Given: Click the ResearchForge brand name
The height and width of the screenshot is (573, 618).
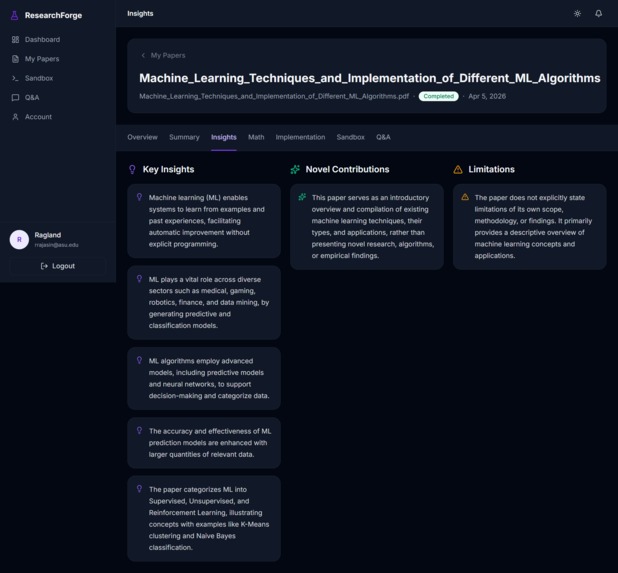Looking at the screenshot, I should coord(53,15).
